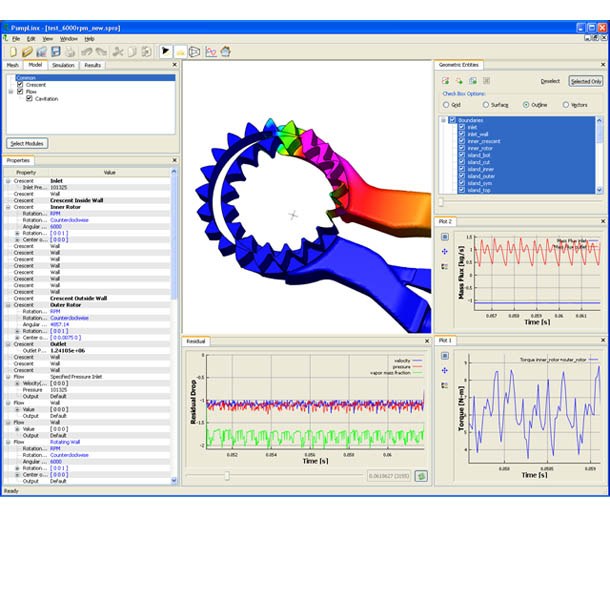Viewport: 610px width, 600px height.
Task: Click the top square icon in Plot 1
Action: pos(445,356)
